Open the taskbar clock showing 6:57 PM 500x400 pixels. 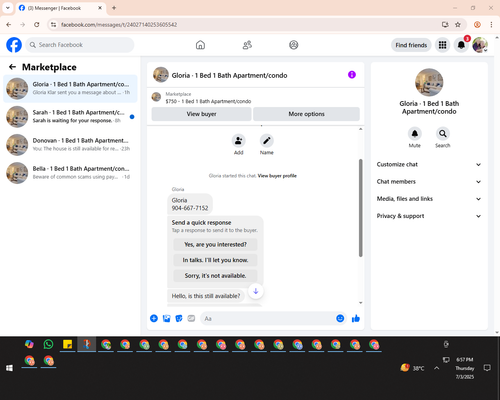click(x=465, y=368)
